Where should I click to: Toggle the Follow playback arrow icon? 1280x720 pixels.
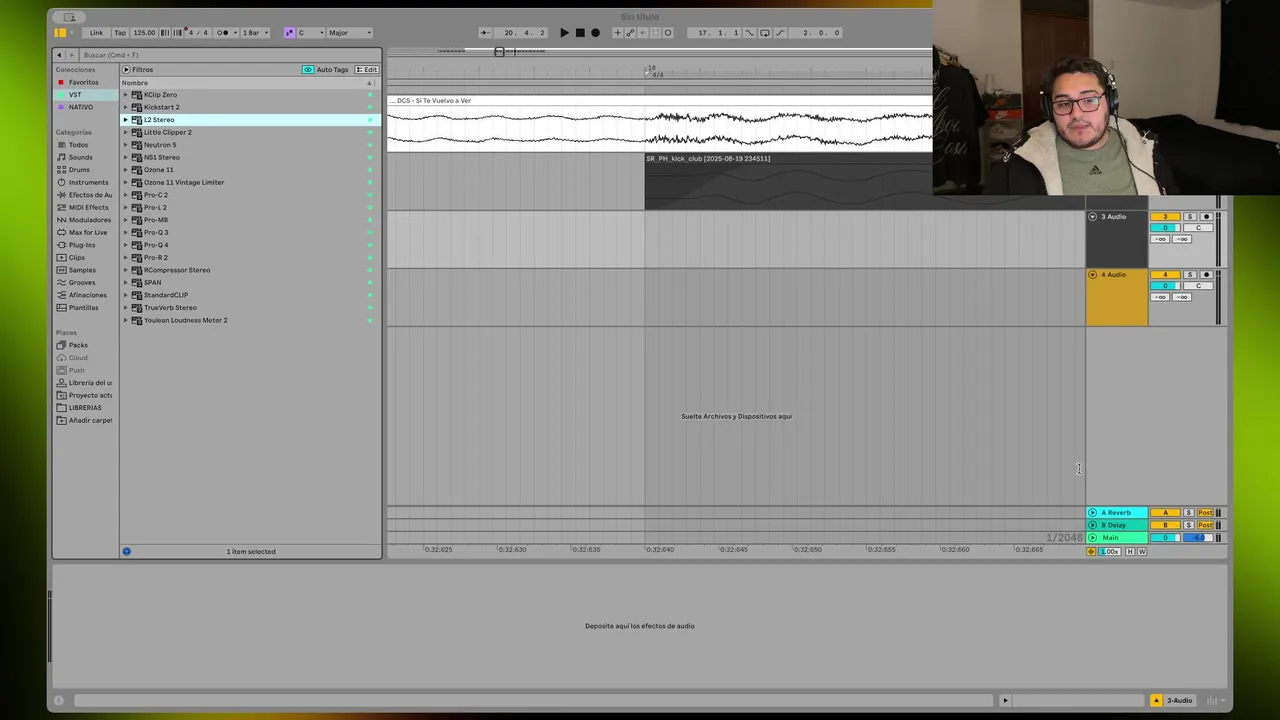(x=485, y=33)
